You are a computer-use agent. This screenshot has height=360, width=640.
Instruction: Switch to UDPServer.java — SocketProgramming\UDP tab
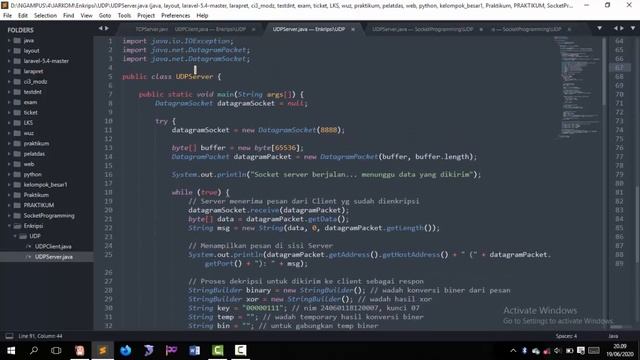[x=422, y=29]
